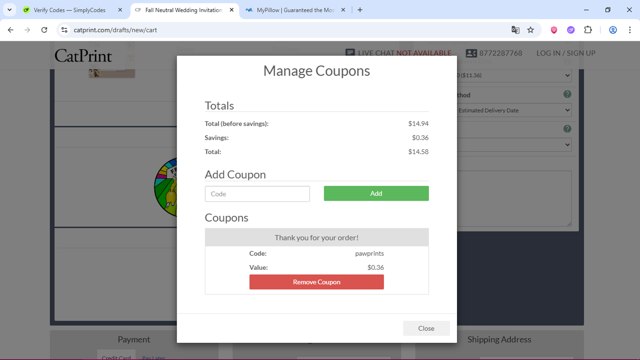
Task: Click the browser forward arrow
Action: pos(27,30)
